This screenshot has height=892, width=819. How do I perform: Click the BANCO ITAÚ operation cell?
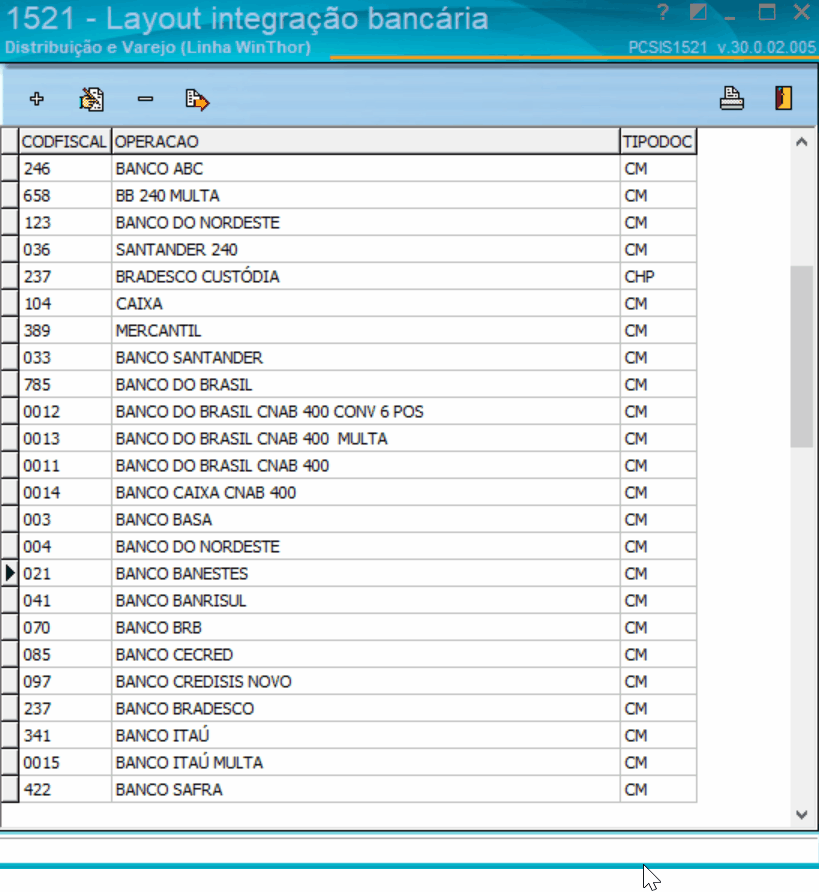[366, 736]
